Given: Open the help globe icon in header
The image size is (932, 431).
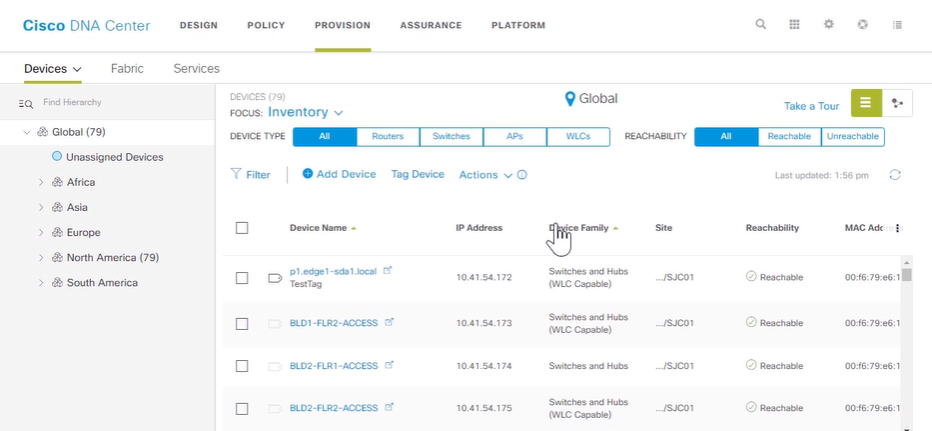Looking at the screenshot, I should click(x=863, y=24).
